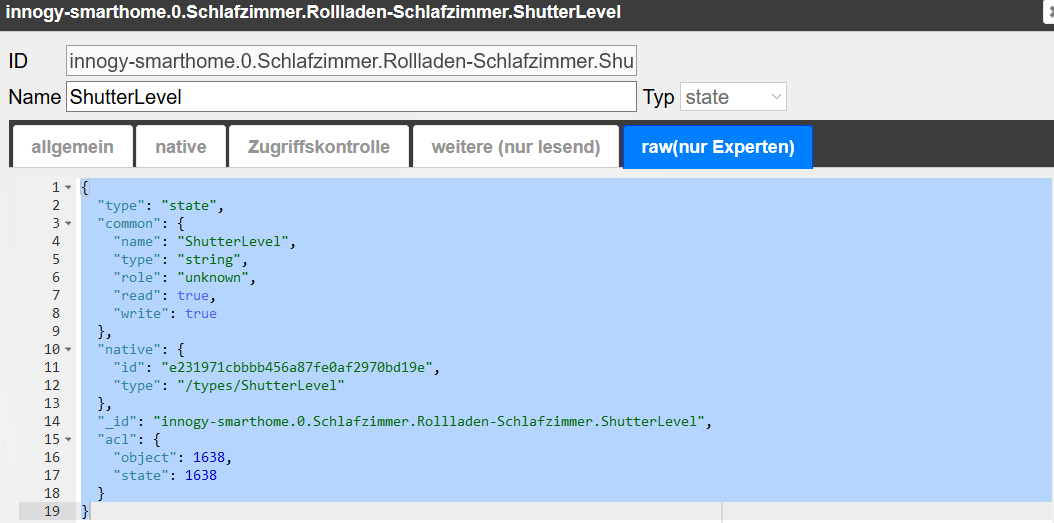Click the "/types/ShutterLevel" string on line 12

point(261,385)
